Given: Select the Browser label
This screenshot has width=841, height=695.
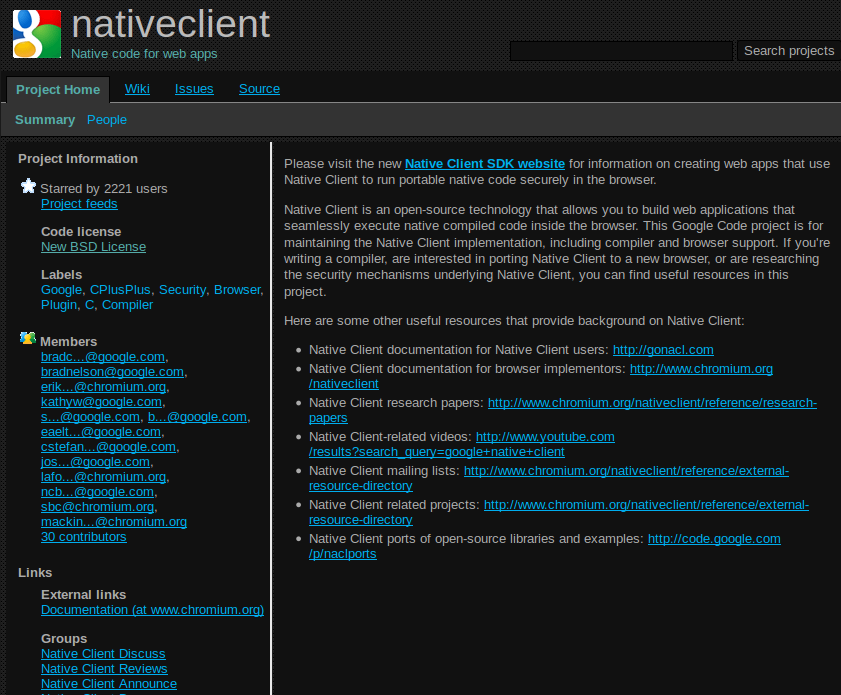Looking at the screenshot, I should point(237,290).
